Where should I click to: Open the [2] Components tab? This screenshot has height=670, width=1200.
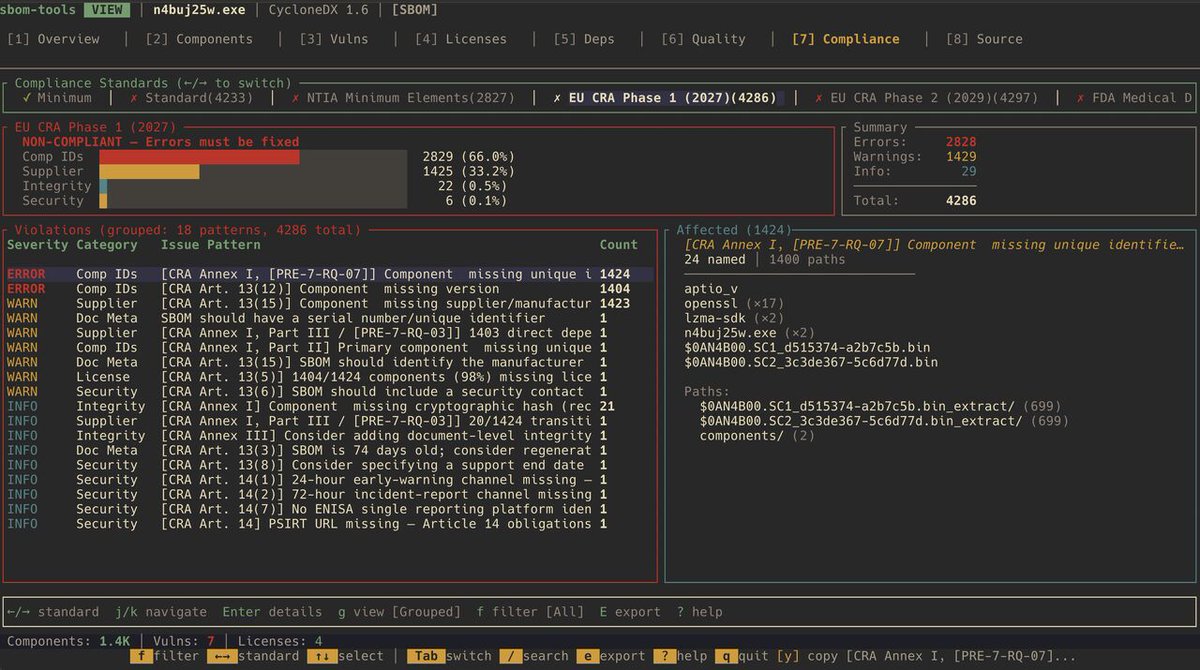tap(199, 39)
